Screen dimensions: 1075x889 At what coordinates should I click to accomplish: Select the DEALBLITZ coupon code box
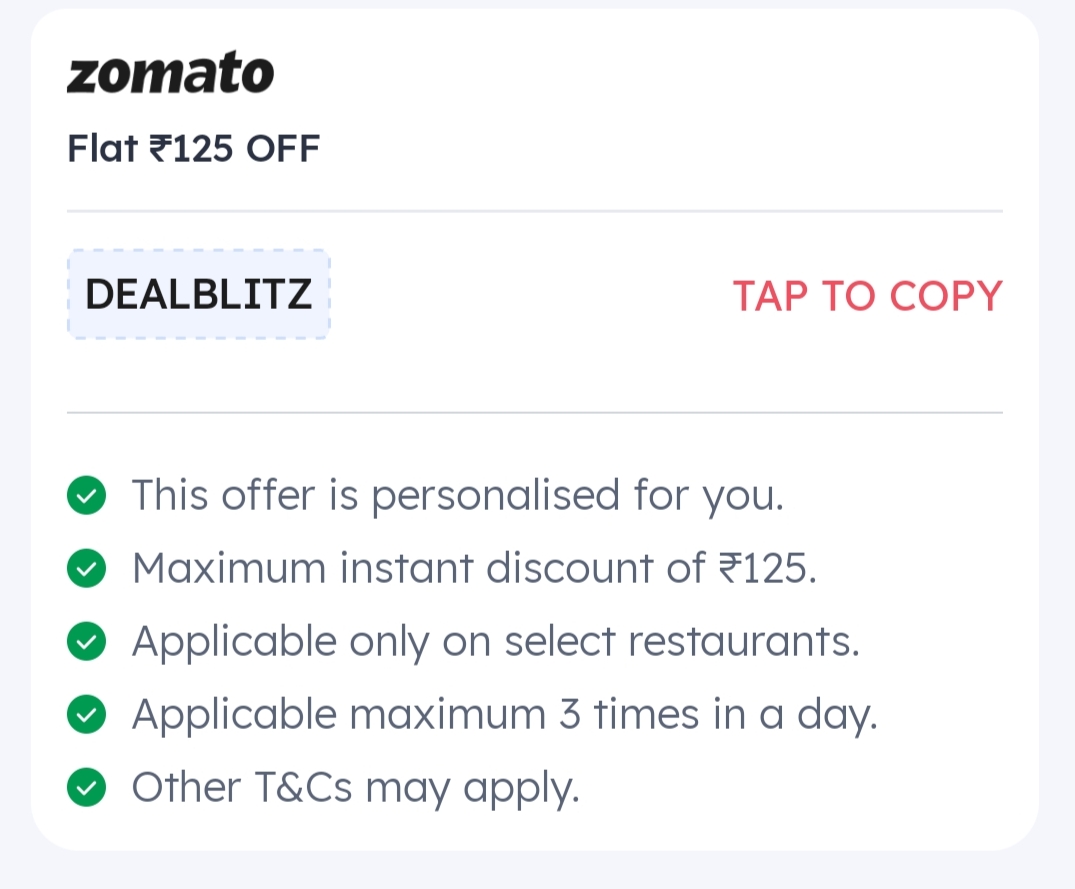tap(198, 295)
